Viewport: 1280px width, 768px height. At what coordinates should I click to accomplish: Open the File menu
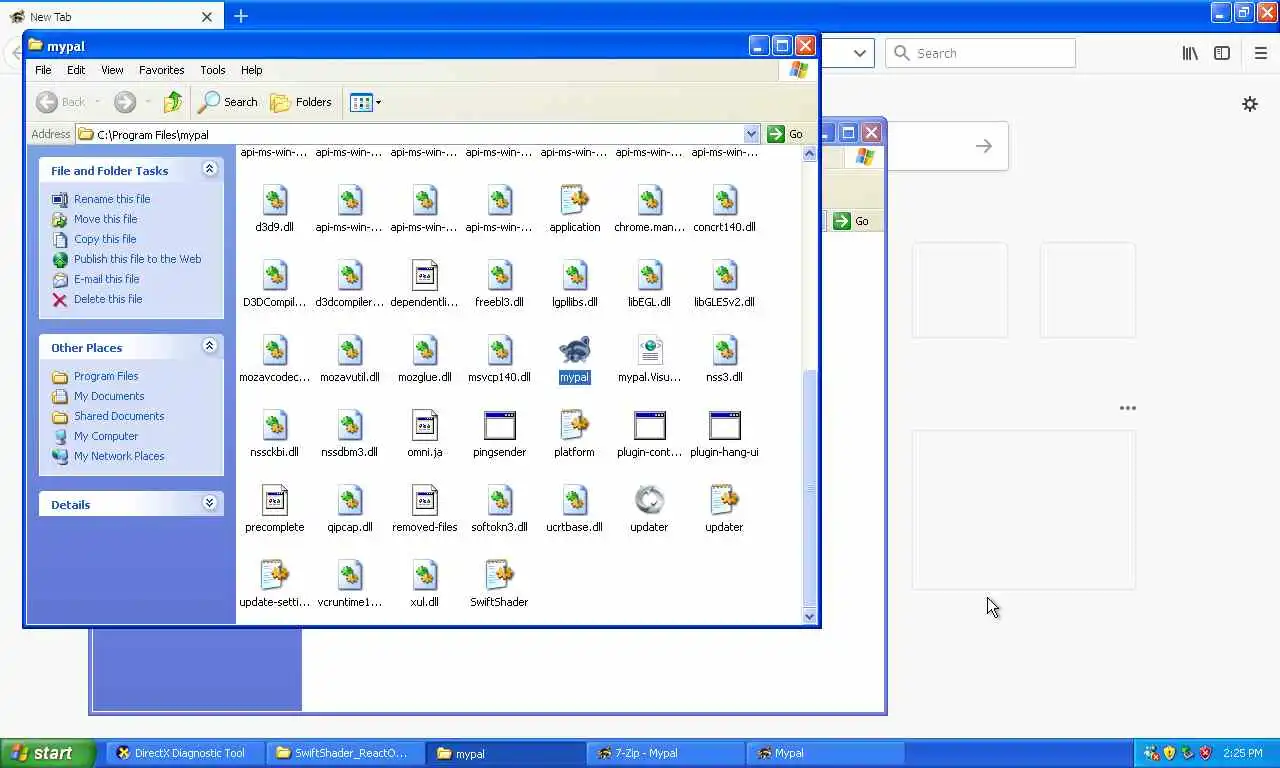click(x=43, y=70)
